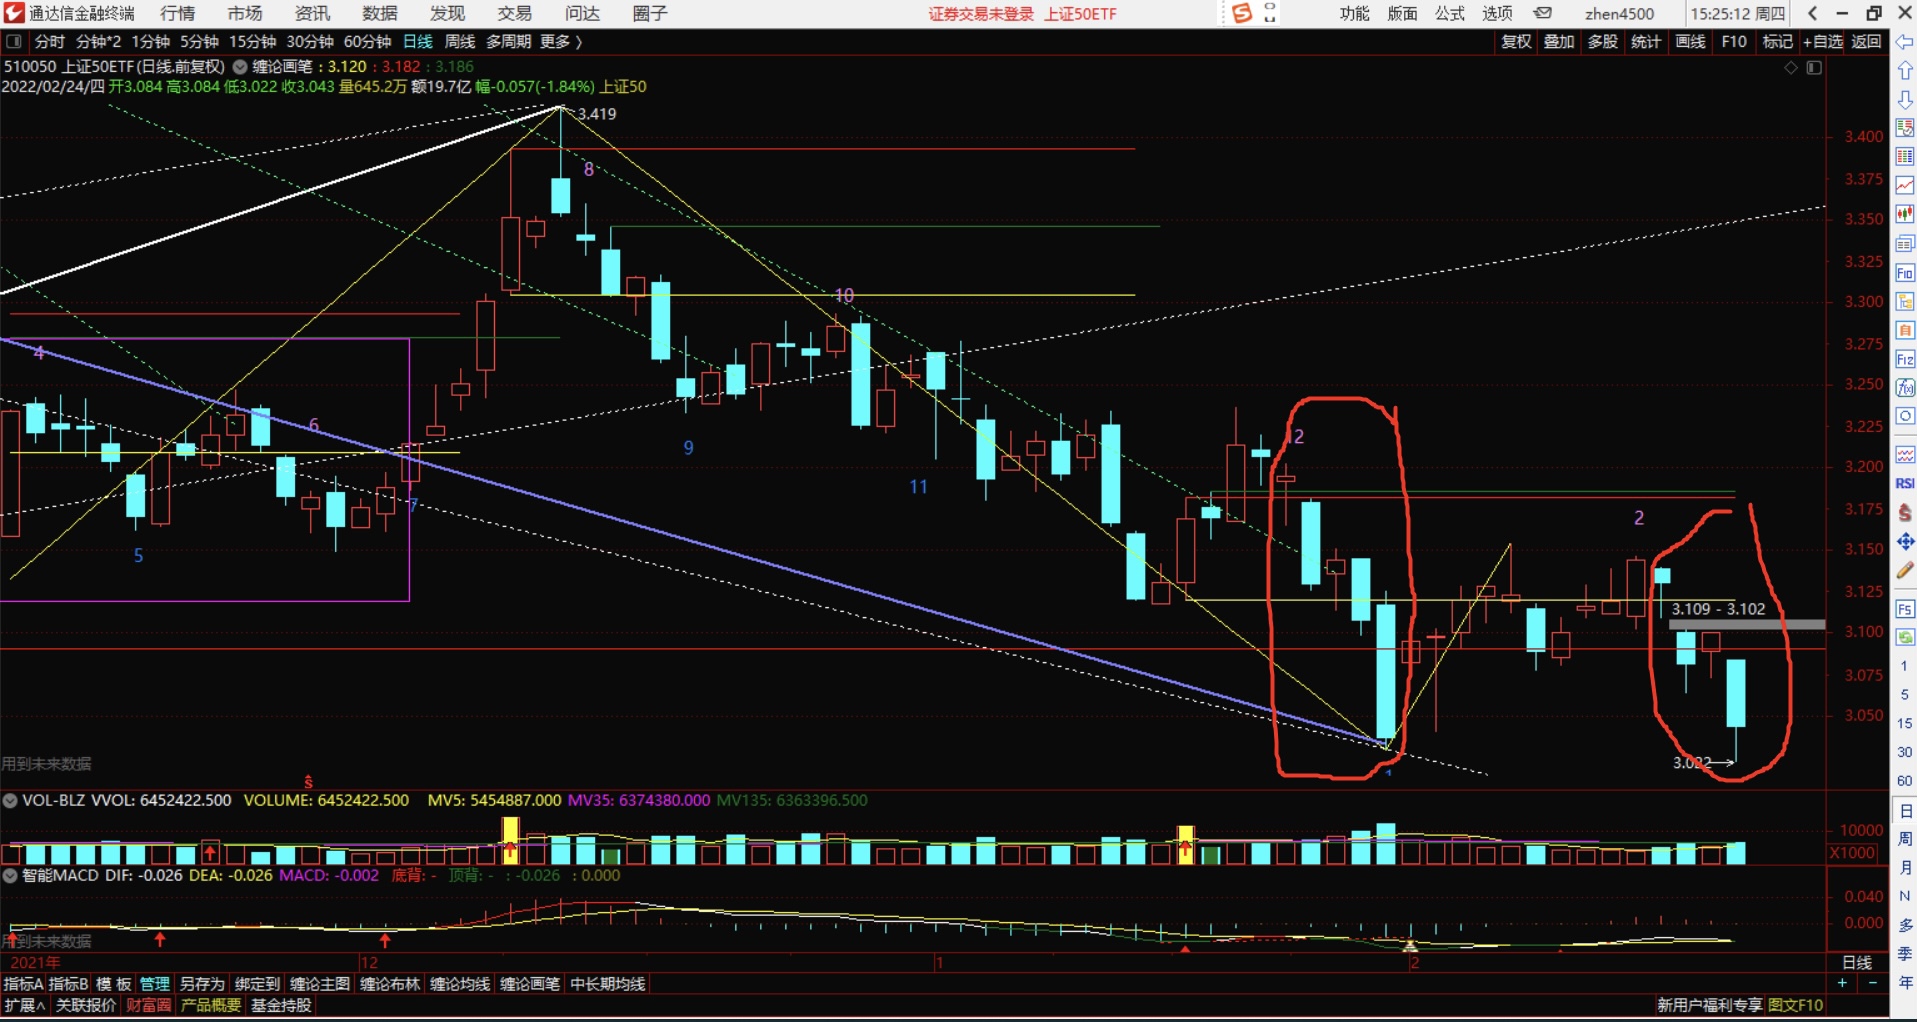The image size is (1917, 1022).
Task: Toggle the 缠论画笔 indicator settings circle
Action: [240, 67]
